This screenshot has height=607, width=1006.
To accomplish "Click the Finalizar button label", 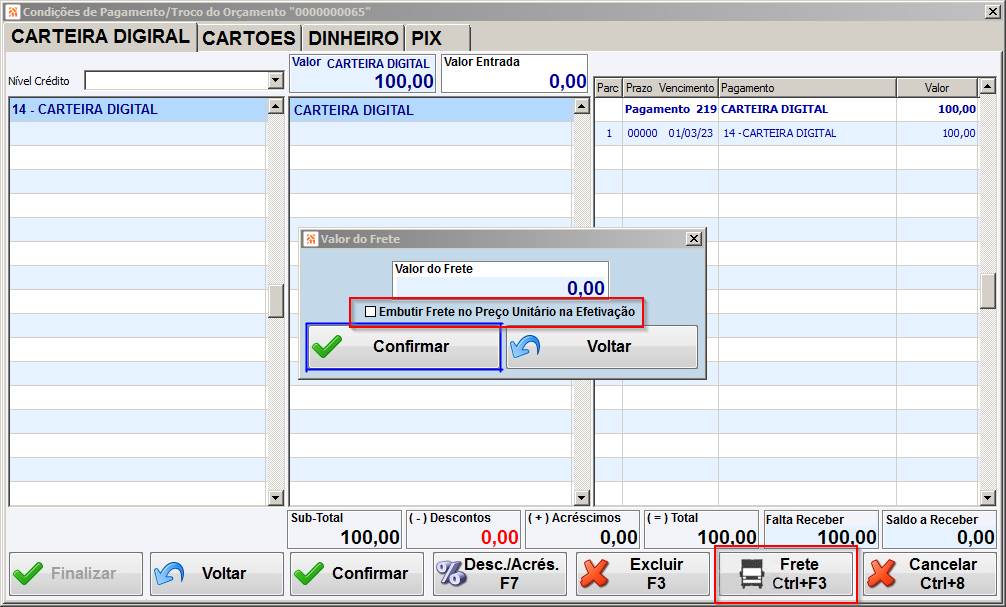I will (x=83, y=573).
